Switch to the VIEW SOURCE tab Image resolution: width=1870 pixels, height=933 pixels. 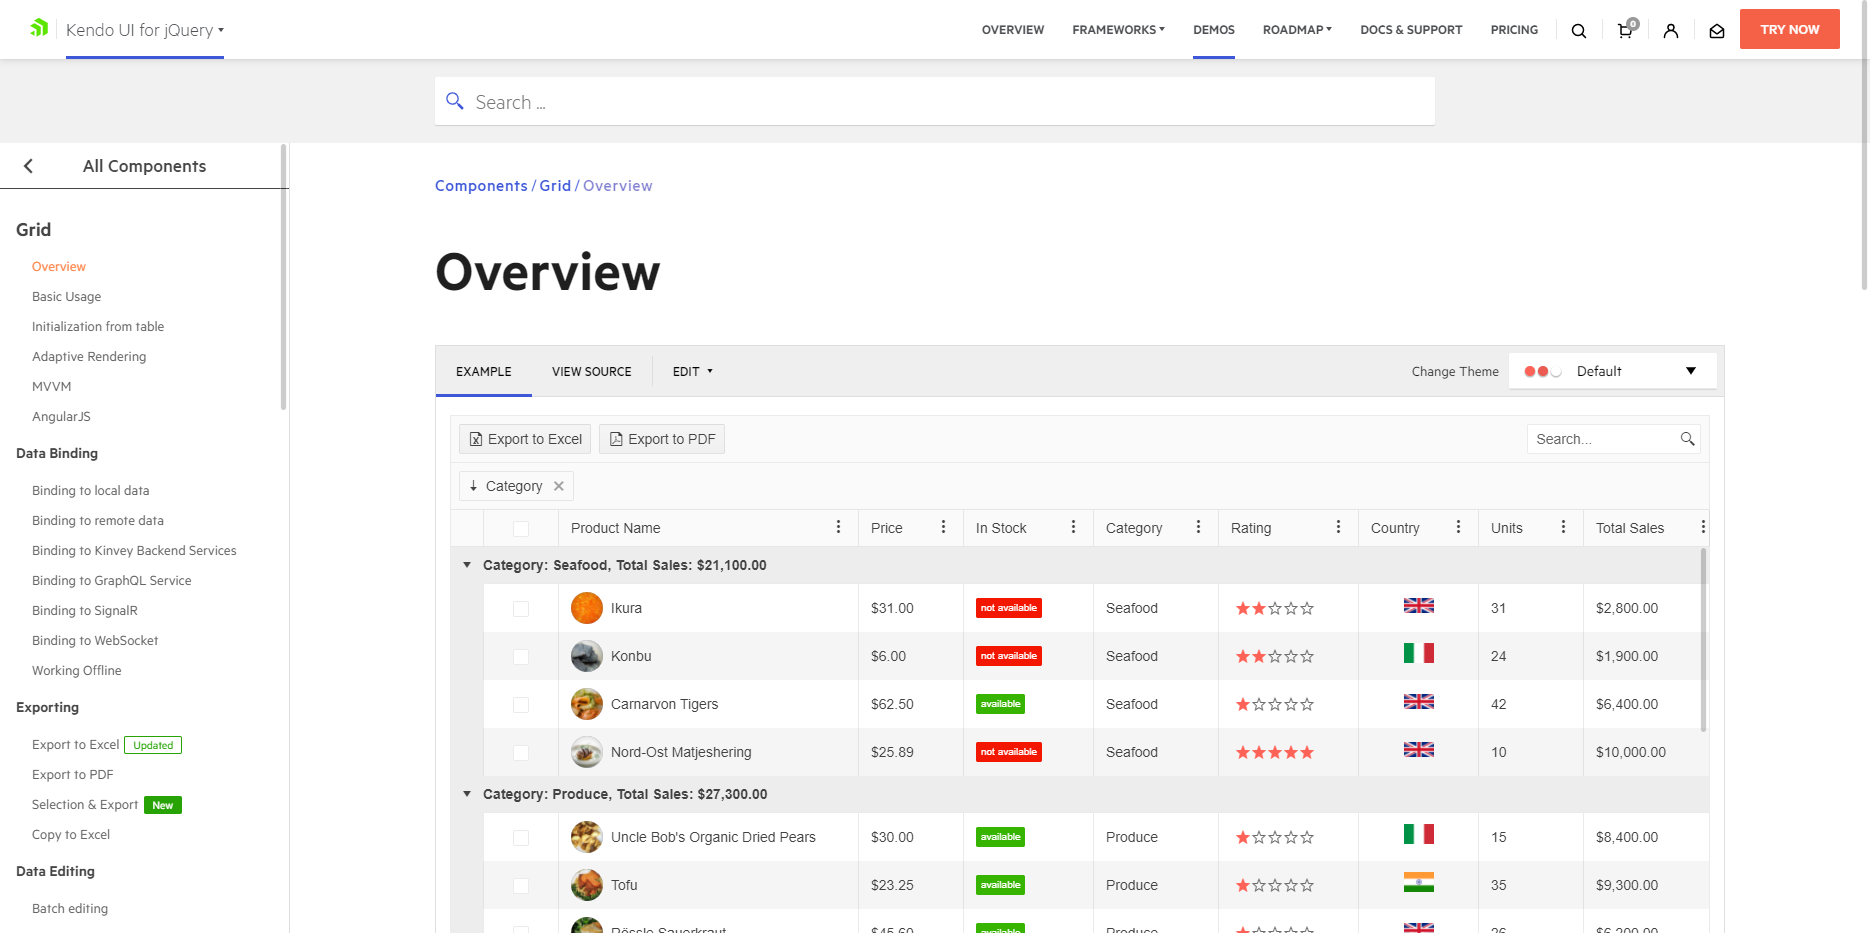coord(592,371)
